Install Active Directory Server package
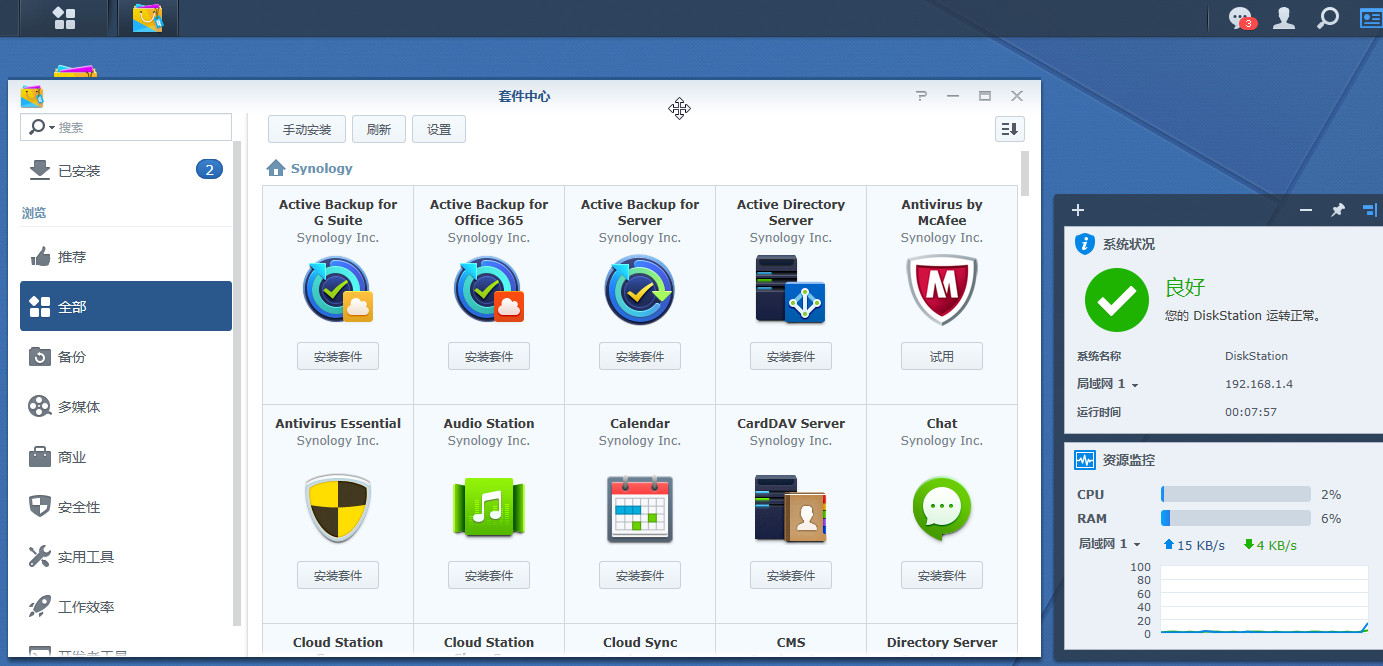The image size is (1383, 666). point(791,356)
